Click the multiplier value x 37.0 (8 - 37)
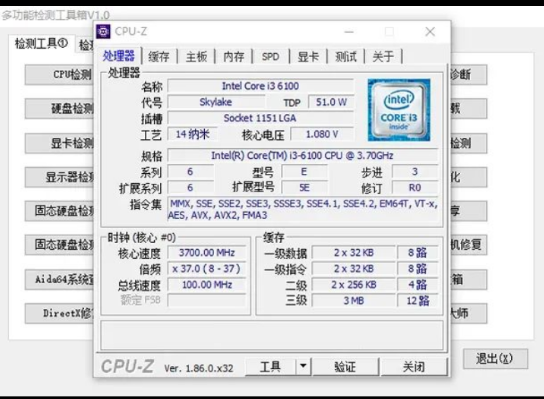The width and height of the screenshot is (544, 399). tap(207, 269)
